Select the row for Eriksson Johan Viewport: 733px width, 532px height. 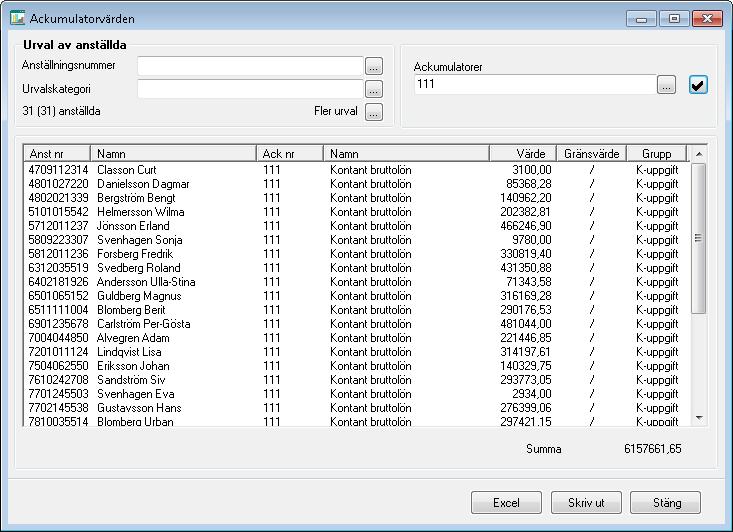(357, 366)
